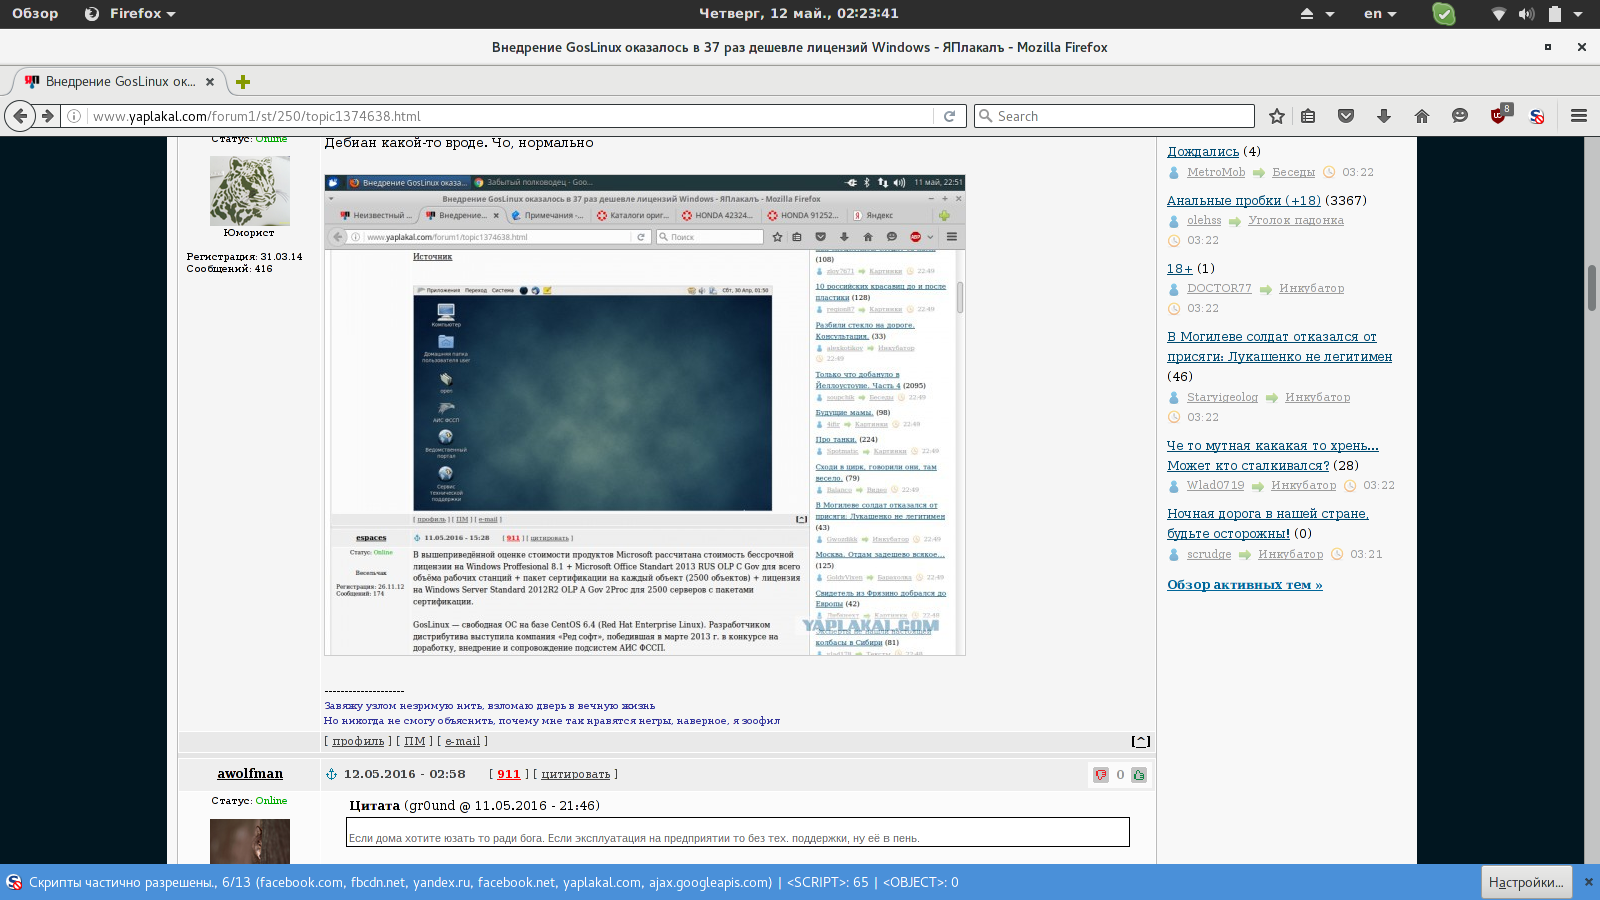Go back with the browser Back arrow
The height and width of the screenshot is (900, 1600).
click(x=20, y=116)
